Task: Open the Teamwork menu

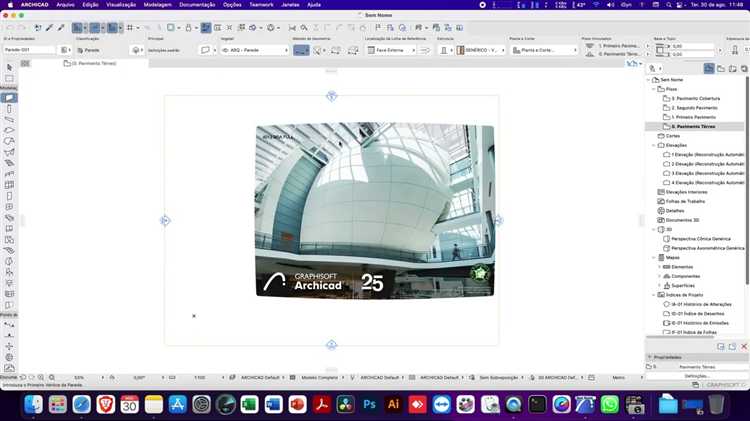Action: (x=261, y=5)
